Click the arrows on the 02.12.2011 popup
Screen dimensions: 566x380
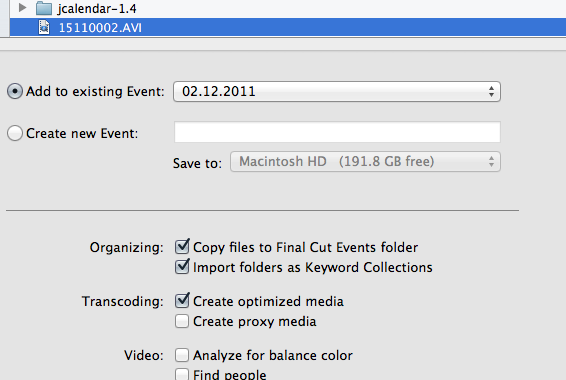[491, 91]
